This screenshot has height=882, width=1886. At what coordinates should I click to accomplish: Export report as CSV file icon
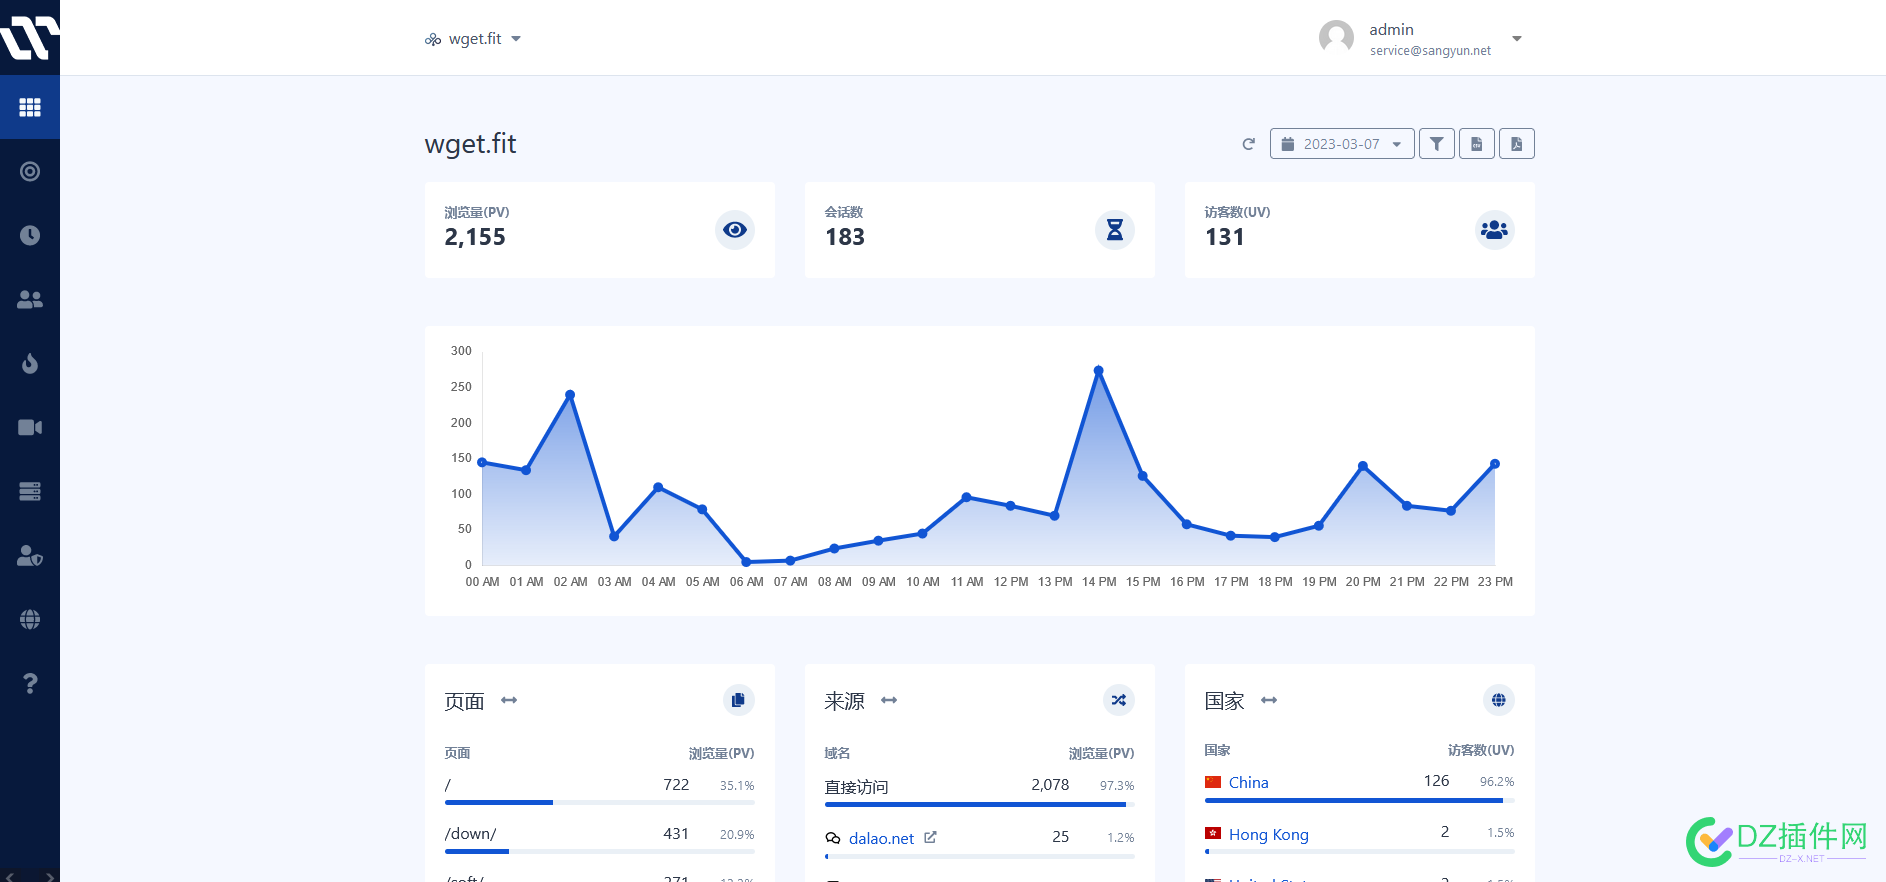point(1476,144)
